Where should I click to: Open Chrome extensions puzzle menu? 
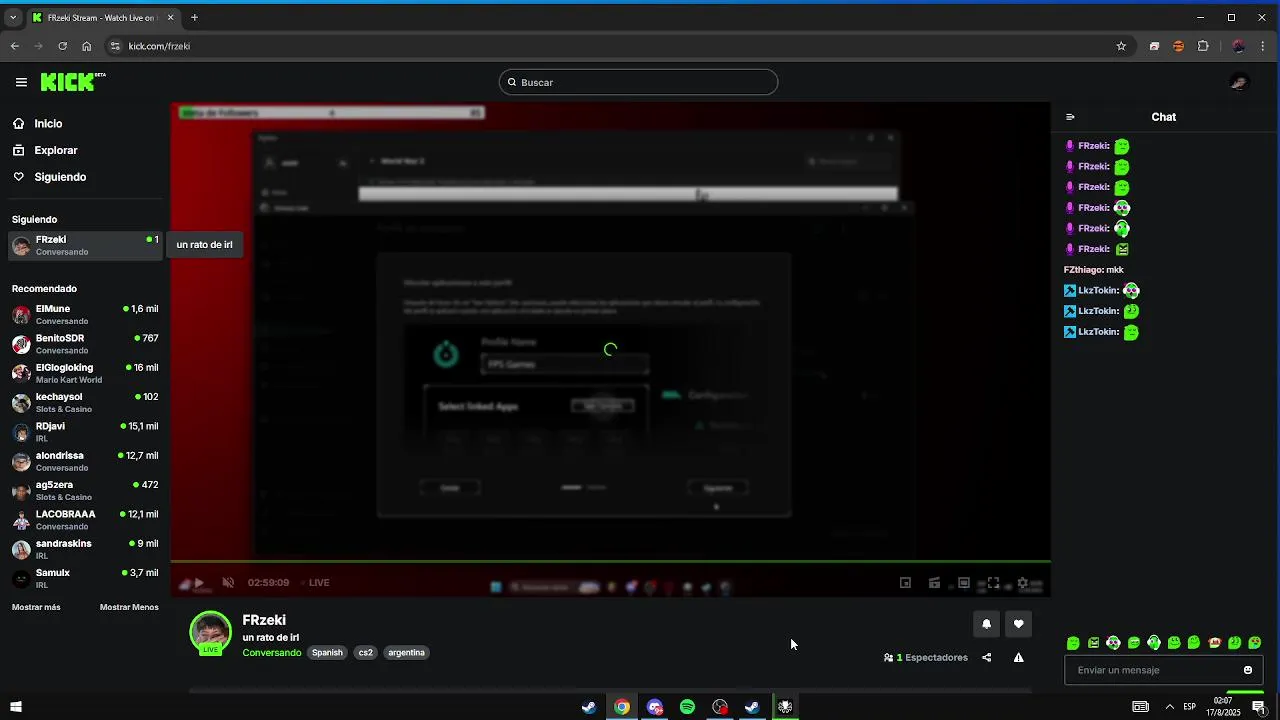[x=1203, y=46]
